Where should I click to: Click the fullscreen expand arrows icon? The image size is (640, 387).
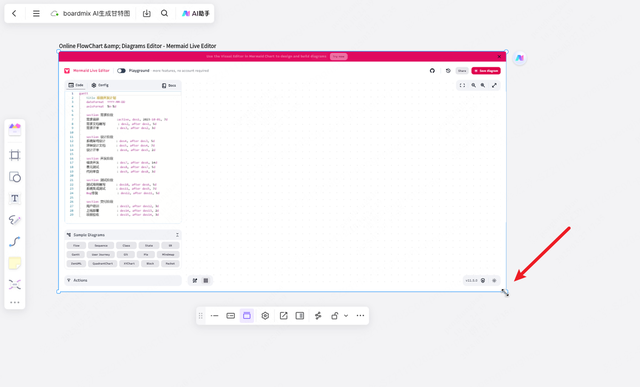click(494, 85)
